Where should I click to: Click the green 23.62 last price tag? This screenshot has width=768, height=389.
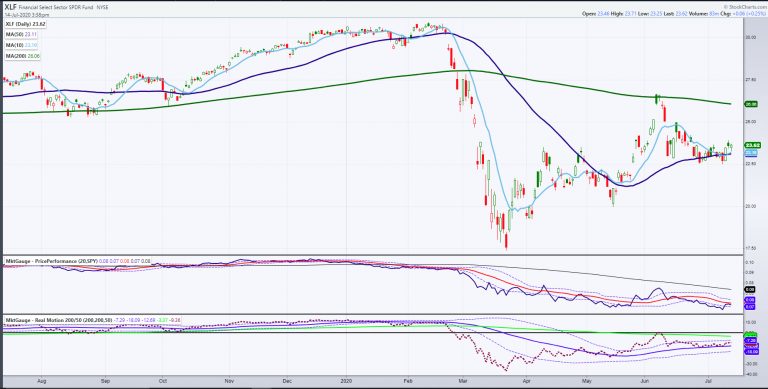click(x=751, y=146)
